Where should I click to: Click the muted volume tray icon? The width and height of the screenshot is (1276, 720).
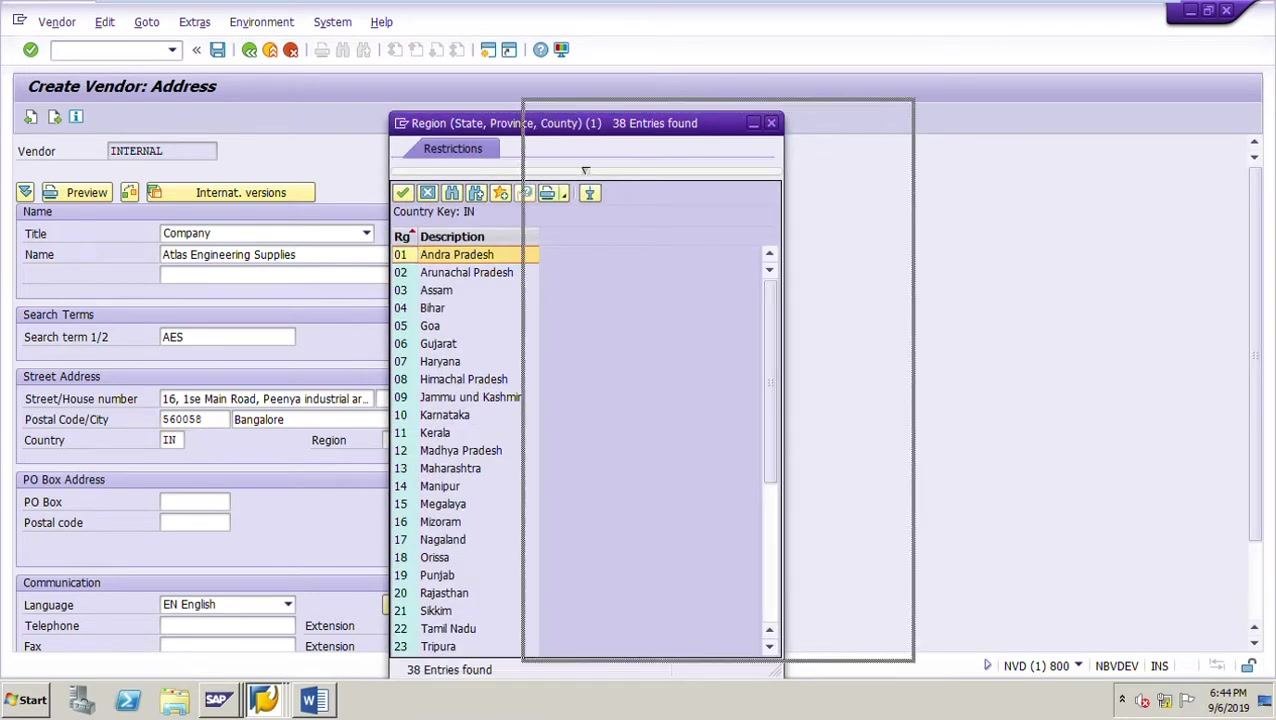[x=1142, y=700]
